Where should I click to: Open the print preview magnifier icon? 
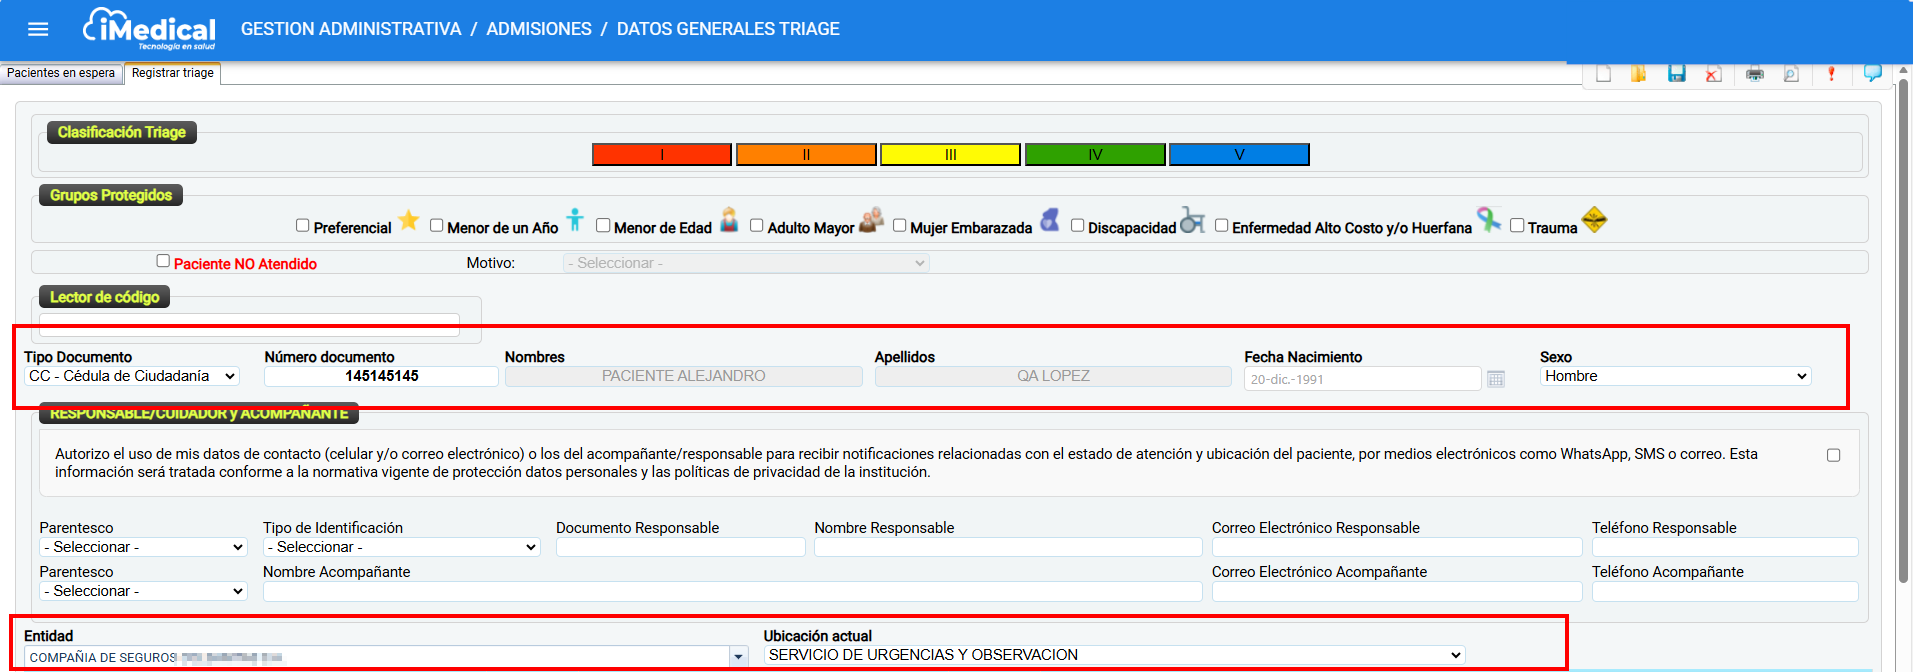1791,74
